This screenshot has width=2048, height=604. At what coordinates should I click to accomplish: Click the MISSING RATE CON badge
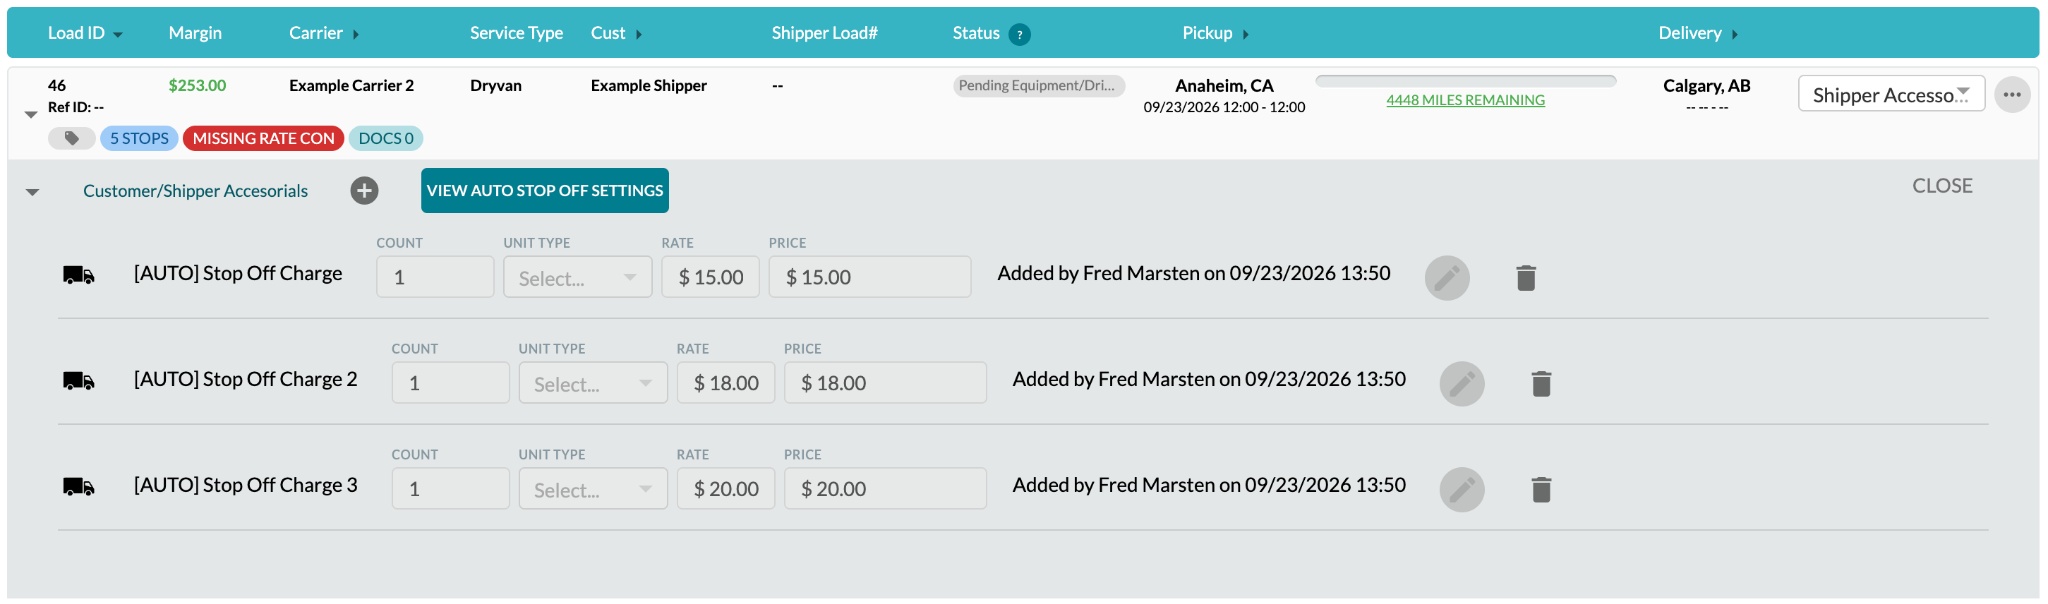point(263,138)
